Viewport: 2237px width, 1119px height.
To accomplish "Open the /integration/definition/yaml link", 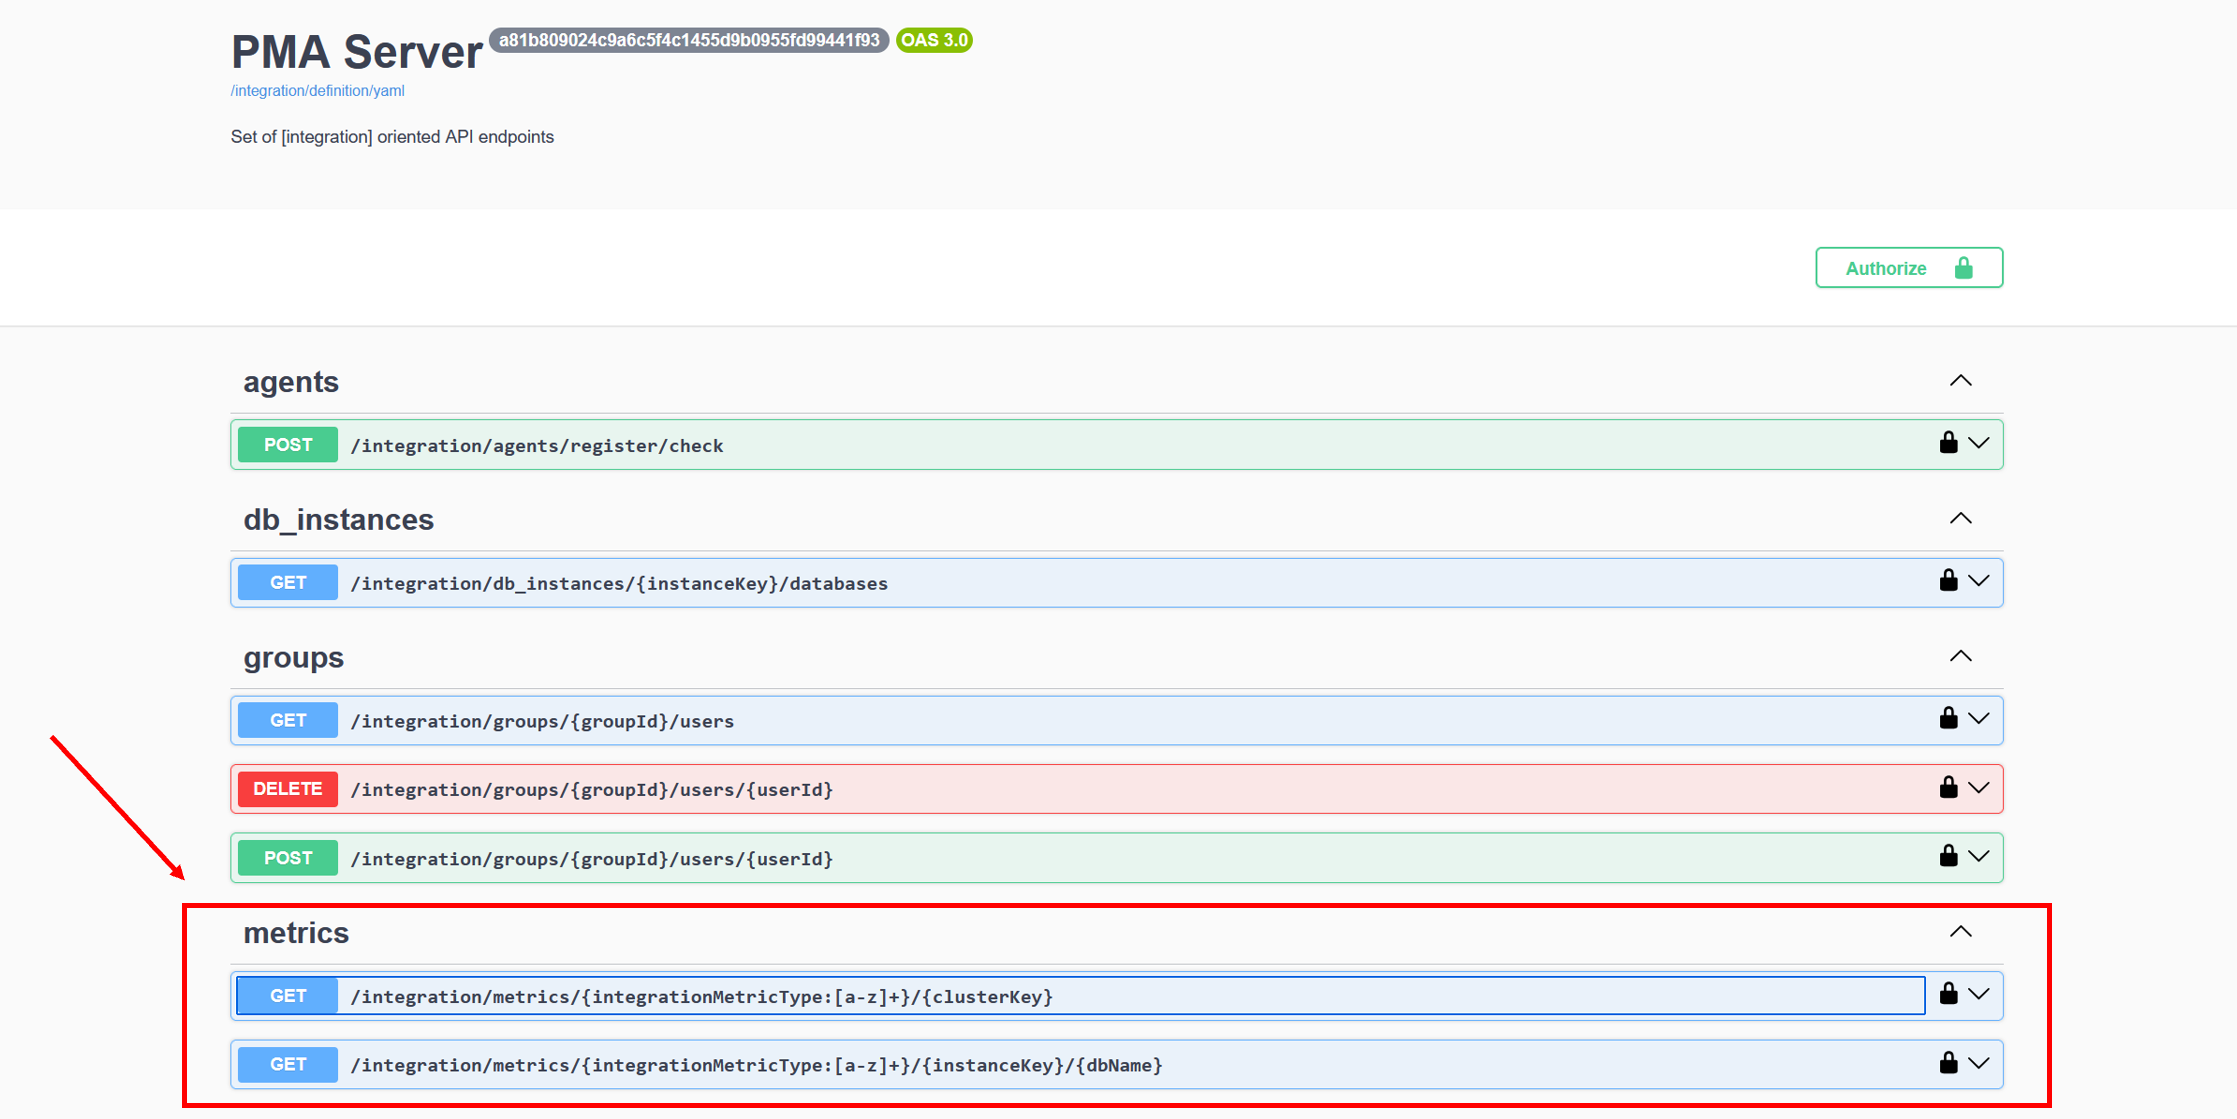I will [x=317, y=91].
